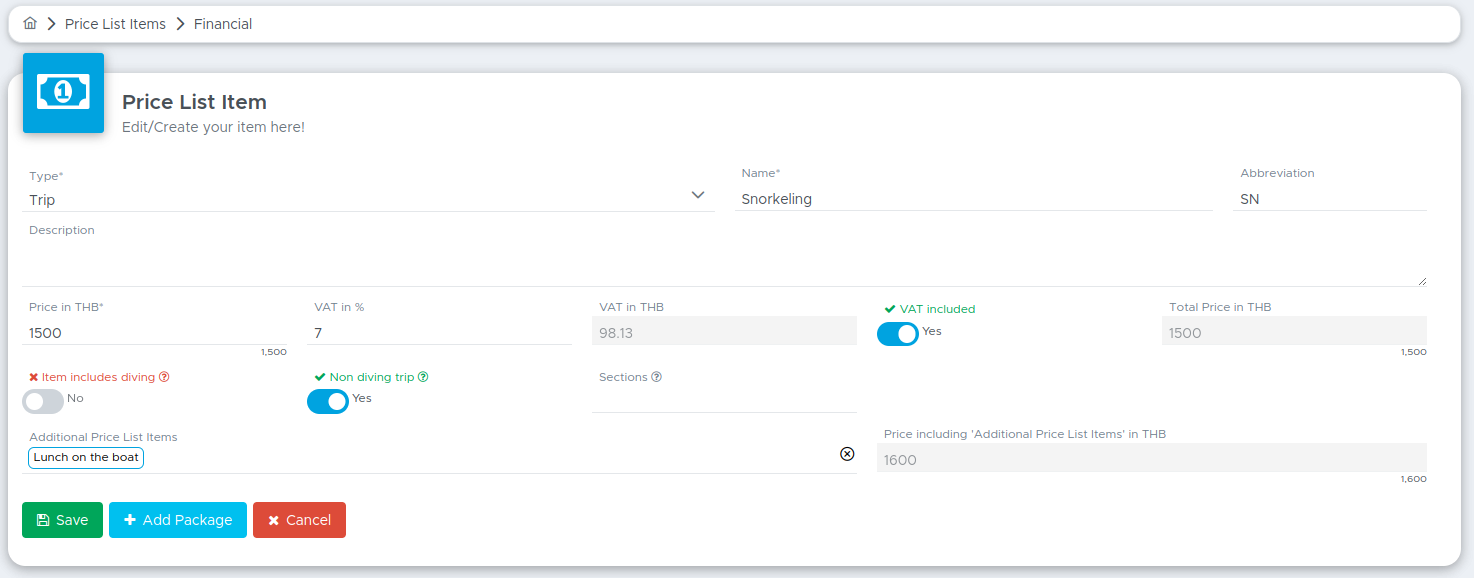Cancel editing the price list item

pyautogui.click(x=299, y=520)
